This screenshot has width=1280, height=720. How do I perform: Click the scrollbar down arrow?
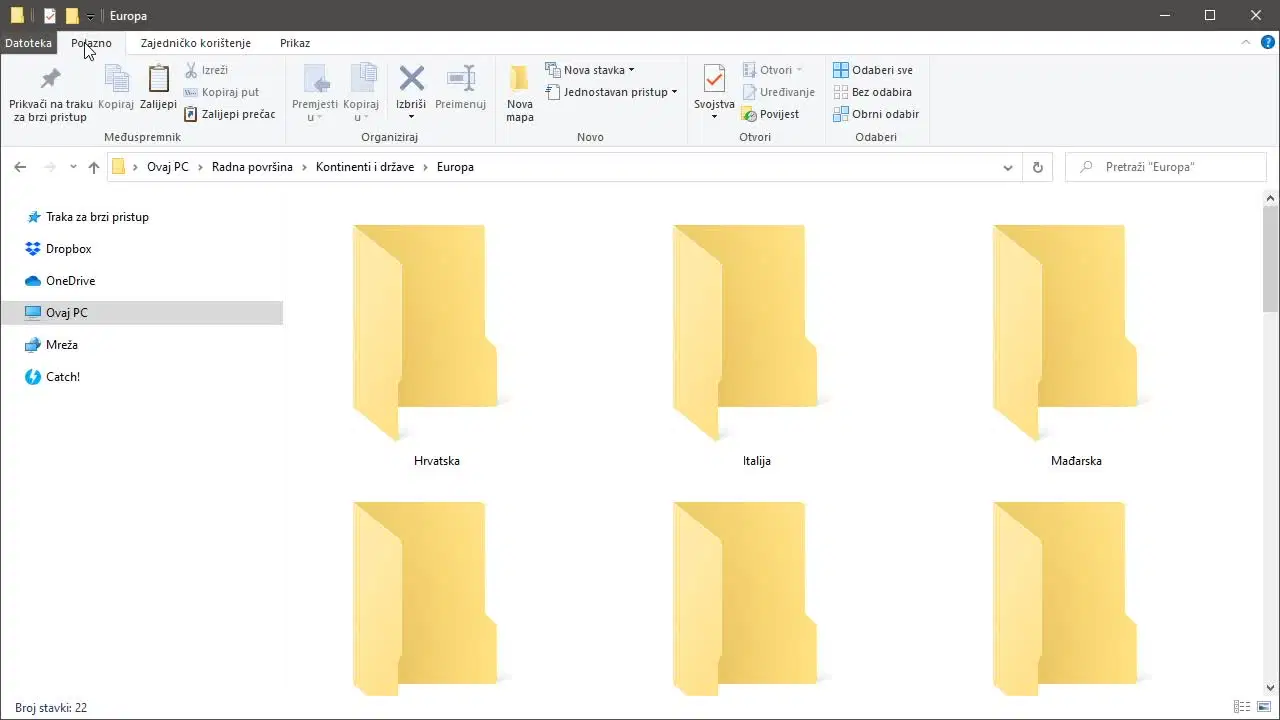(1271, 687)
